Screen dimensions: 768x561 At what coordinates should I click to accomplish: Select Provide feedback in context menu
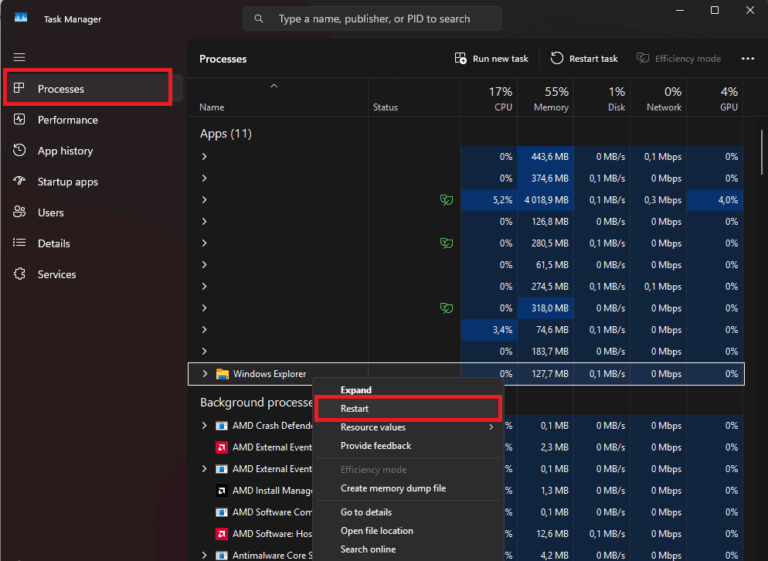(x=408, y=446)
